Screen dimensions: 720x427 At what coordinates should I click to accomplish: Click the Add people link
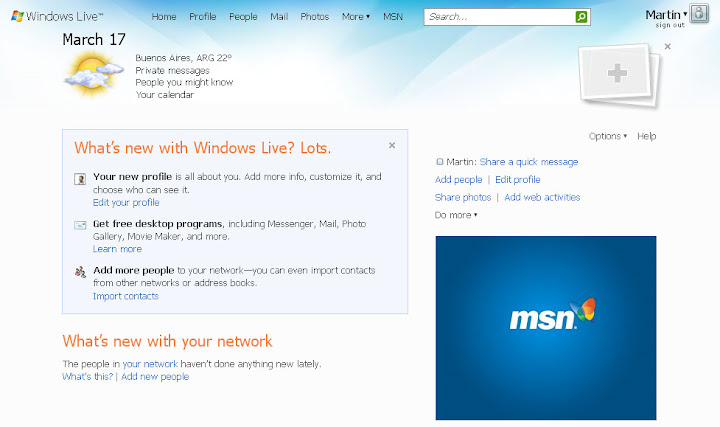click(x=458, y=180)
